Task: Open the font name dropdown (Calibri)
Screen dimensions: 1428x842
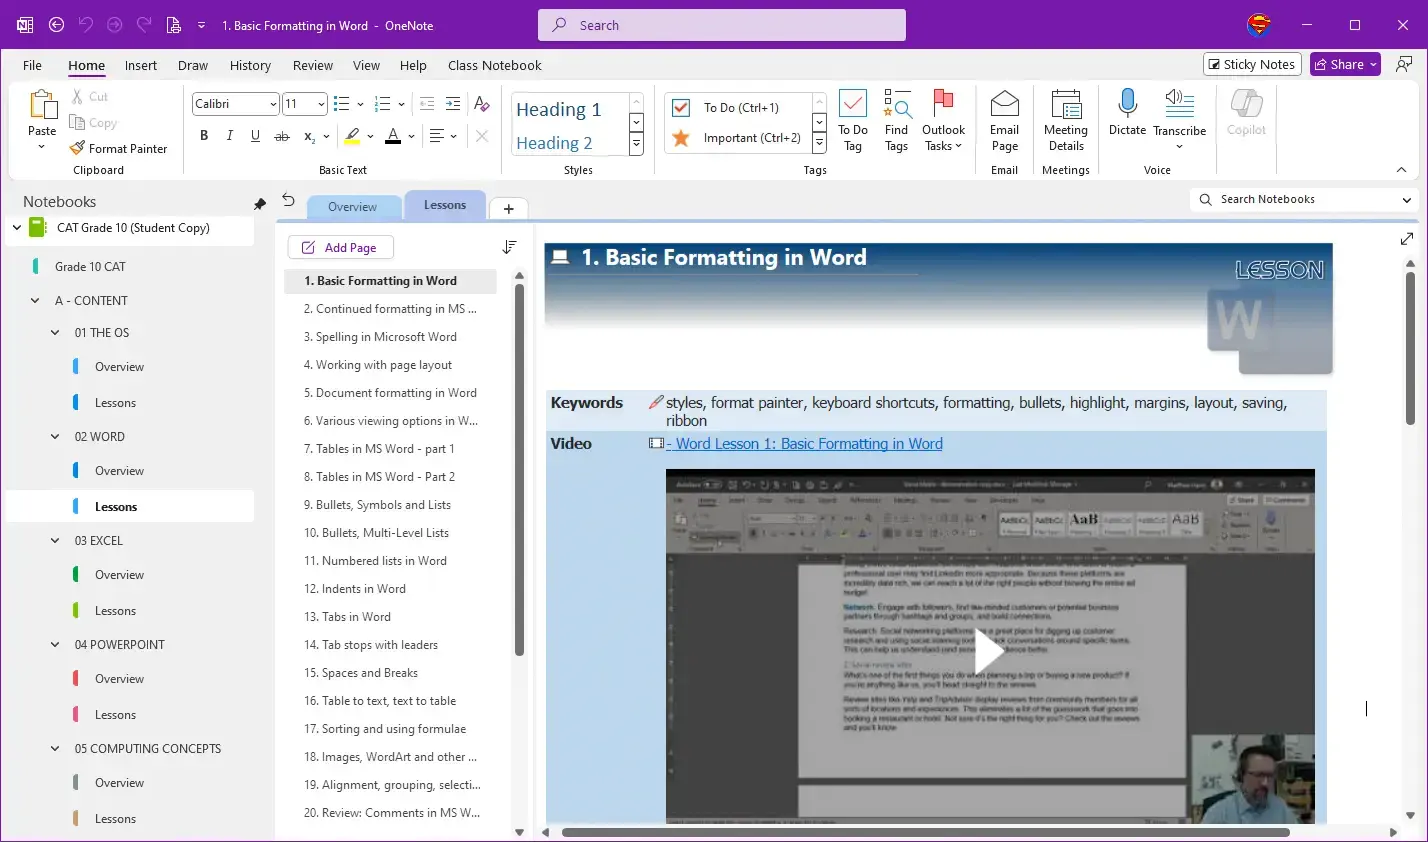Action: tap(273, 104)
